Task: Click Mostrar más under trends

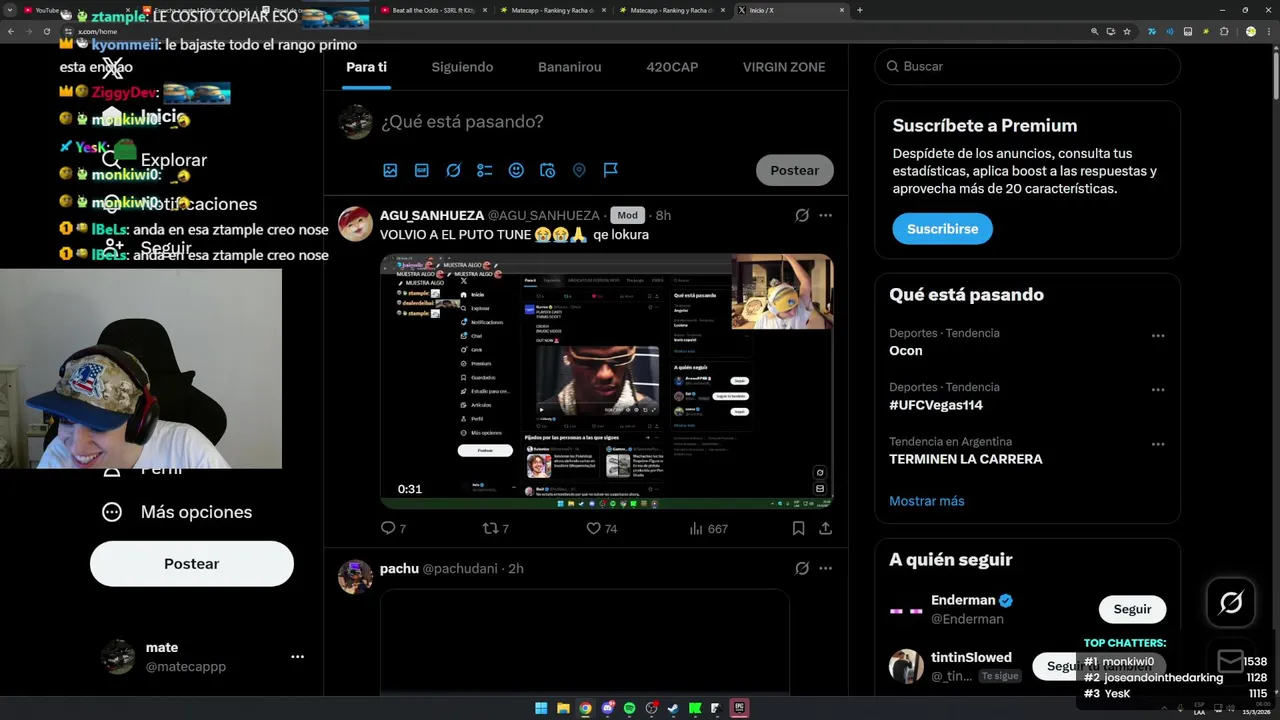Action: (927, 501)
